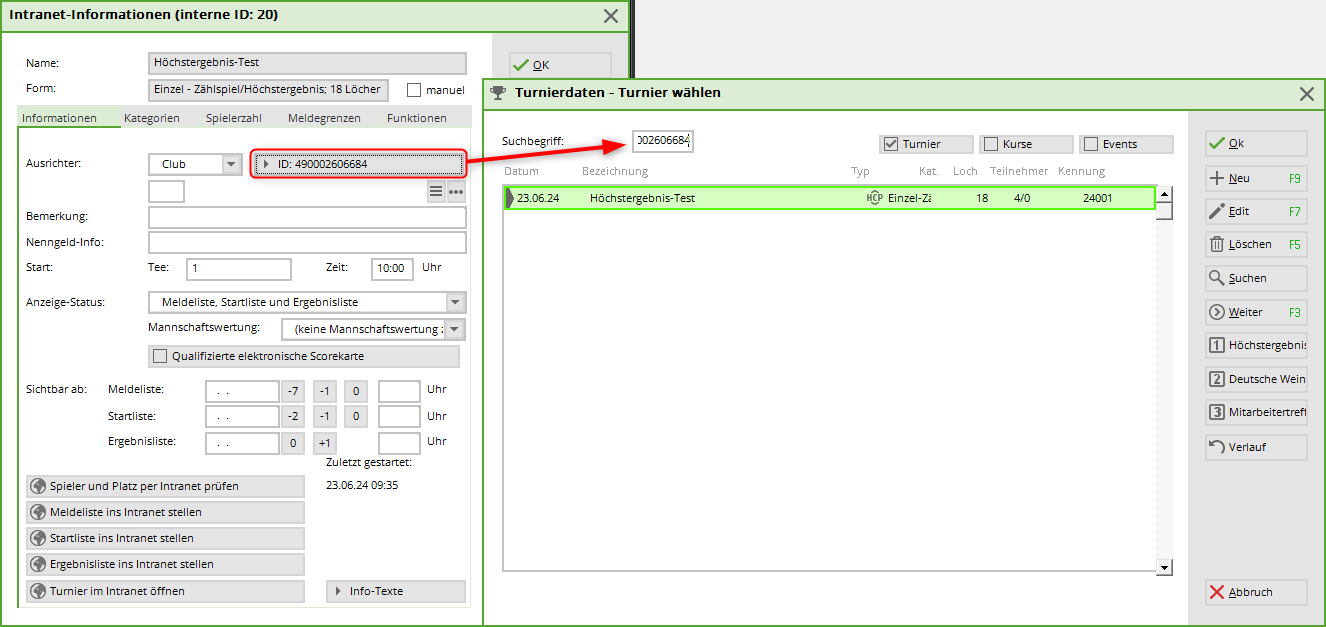
Task: Click the Bemerkung input field
Action: [x=307, y=217]
